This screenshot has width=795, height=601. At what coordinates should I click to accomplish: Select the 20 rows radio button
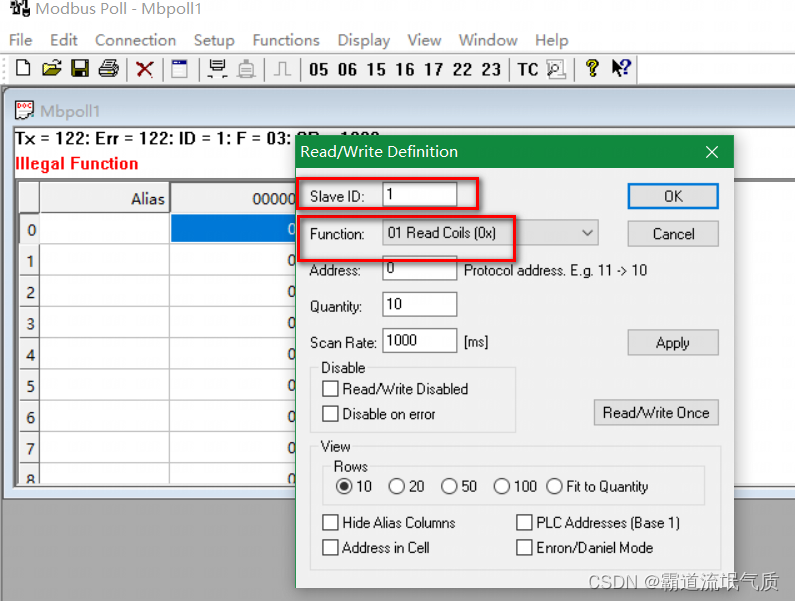coord(396,486)
